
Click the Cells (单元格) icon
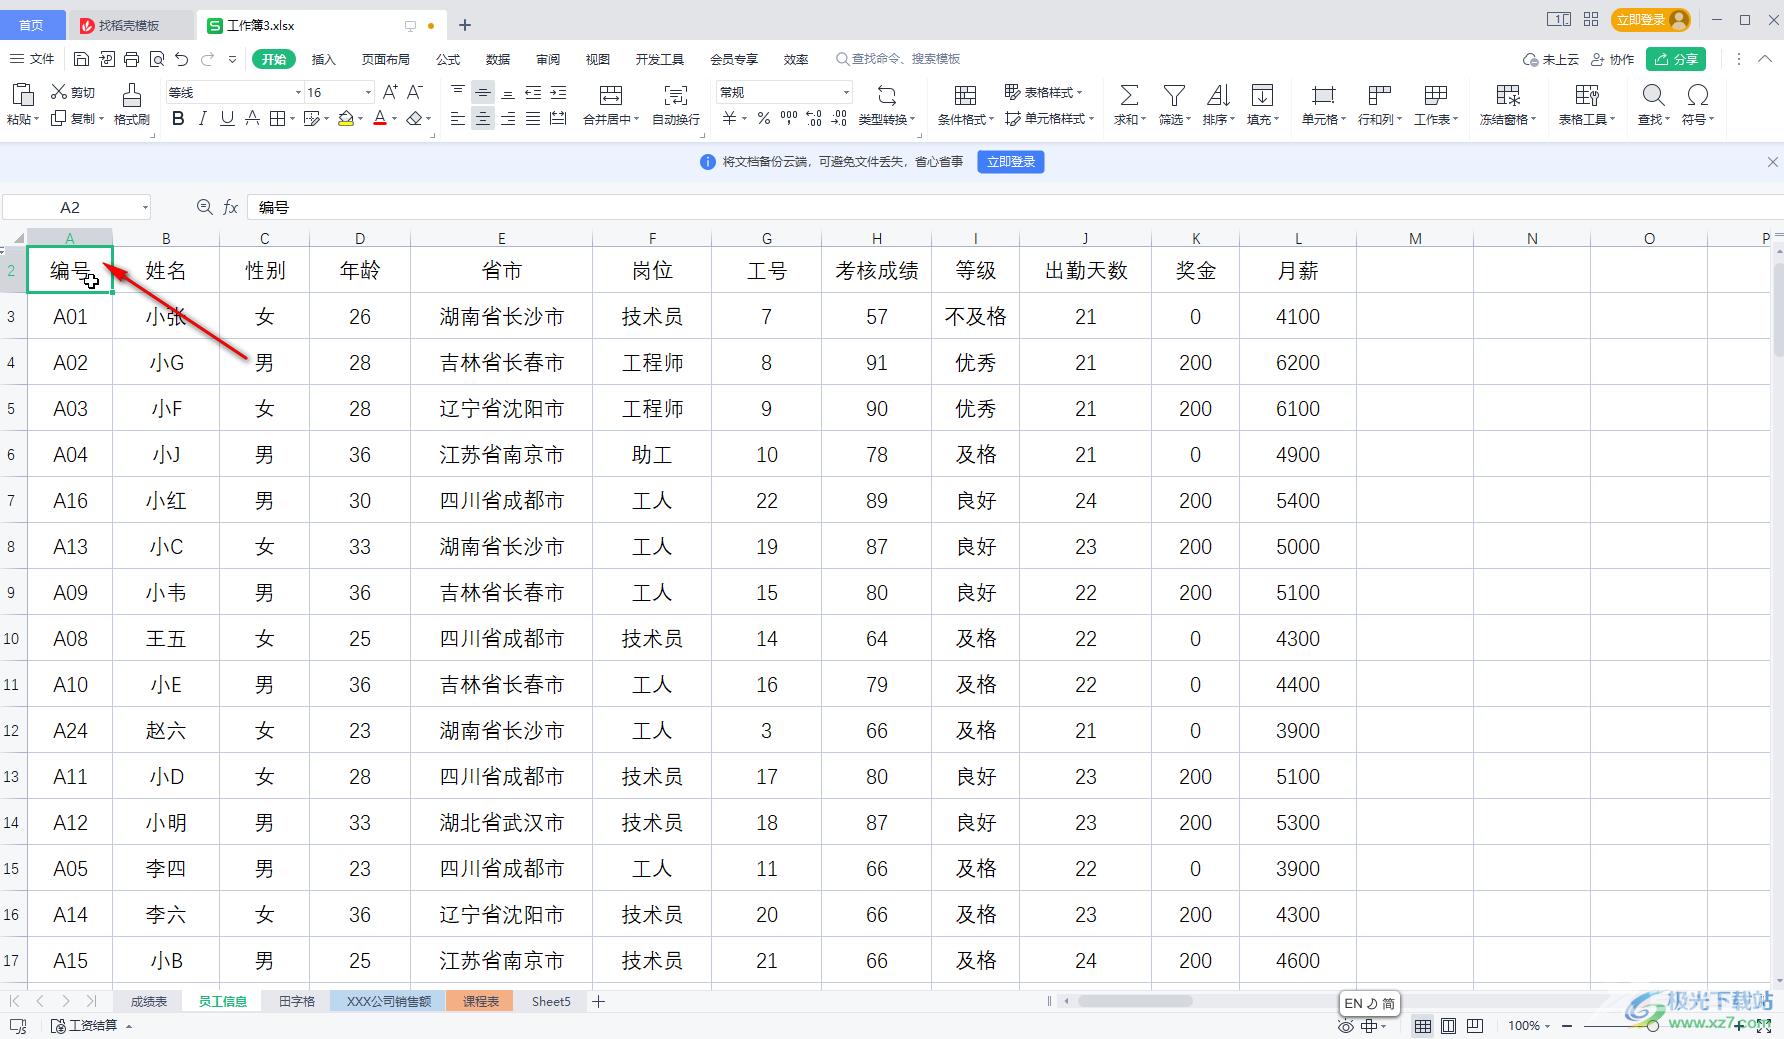coord(1323,95)
